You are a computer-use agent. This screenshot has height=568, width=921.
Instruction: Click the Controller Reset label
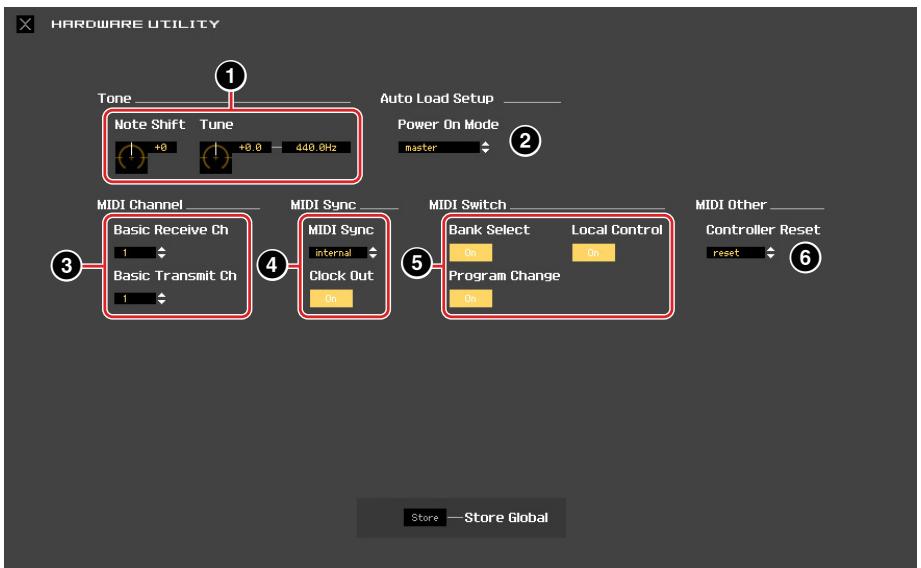pos(763,230)
